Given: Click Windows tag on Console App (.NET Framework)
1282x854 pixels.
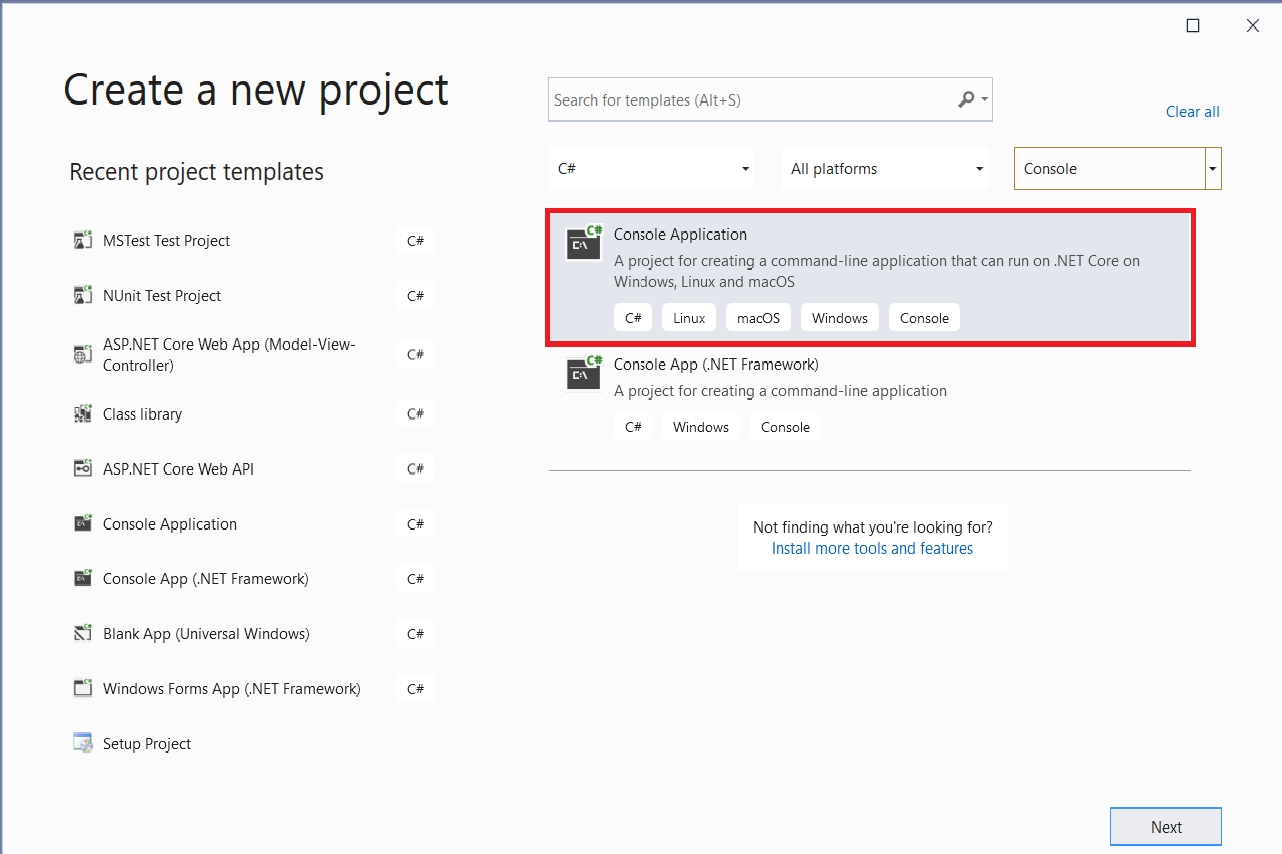Looking at the screenshot, I should click(701, 427).
